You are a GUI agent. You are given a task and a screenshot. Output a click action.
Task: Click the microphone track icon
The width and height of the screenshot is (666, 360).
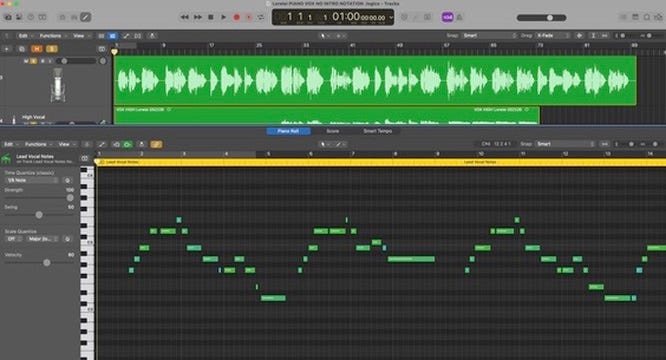58,85
